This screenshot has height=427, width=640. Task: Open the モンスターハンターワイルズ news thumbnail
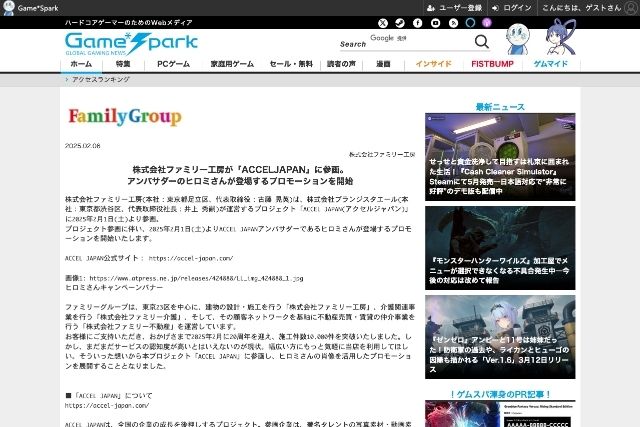[500, 248]
